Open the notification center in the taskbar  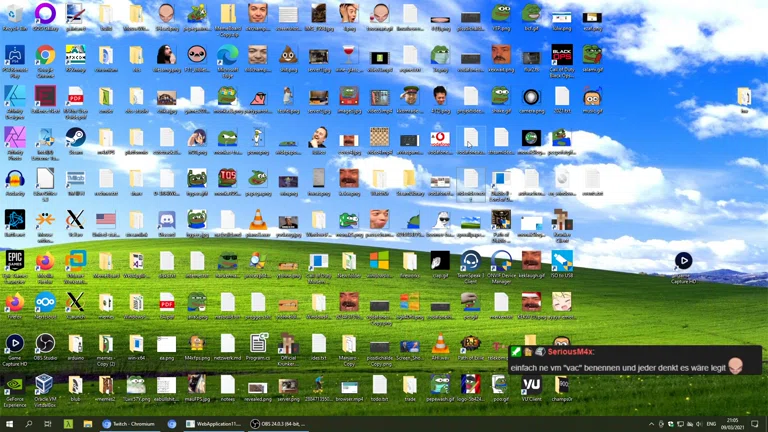coord(755,424)
